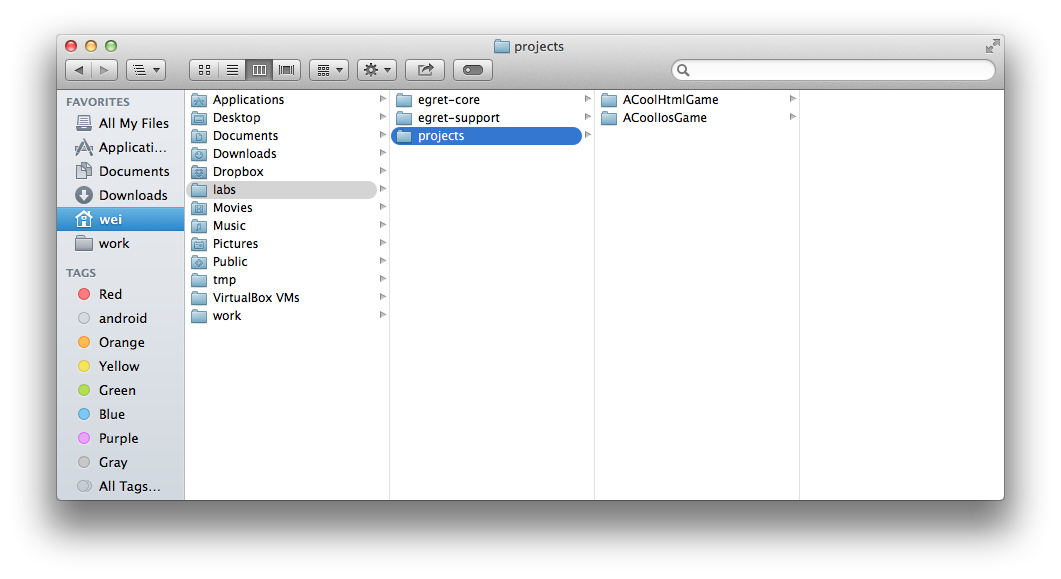The width and height of the screenshot is (1061, 579).
Task: Show All Tags in sidebar
Action: click(119, 486)
